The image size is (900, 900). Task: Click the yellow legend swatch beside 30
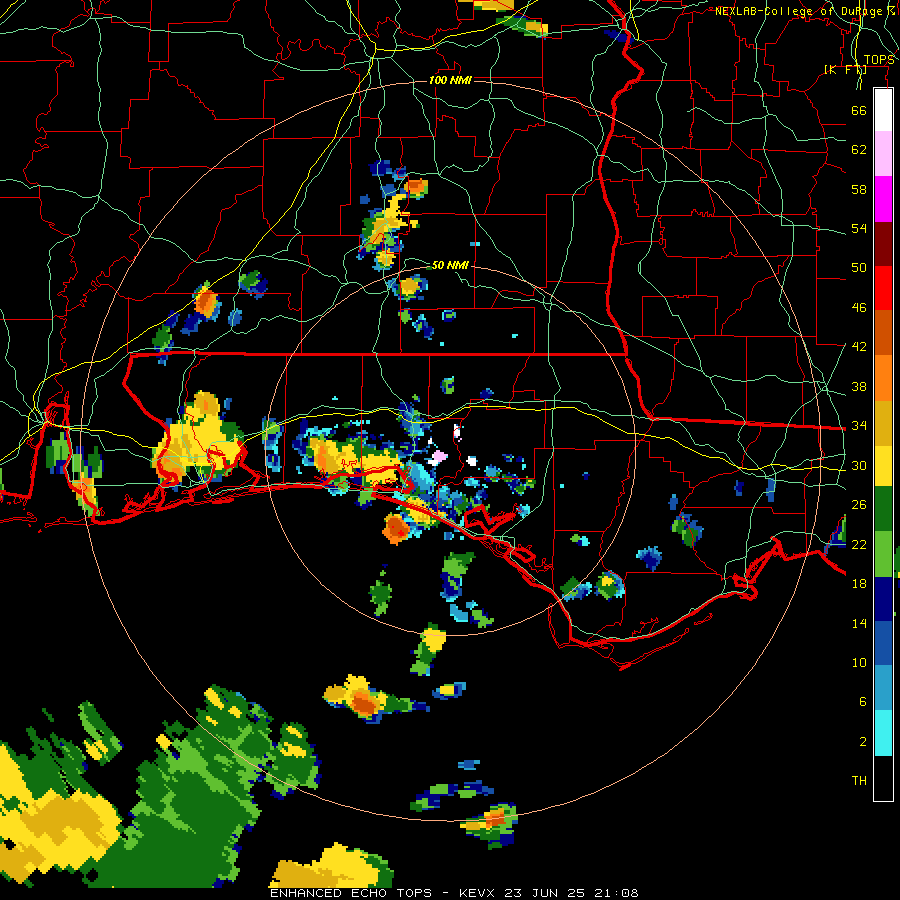[x=883, y=465]
